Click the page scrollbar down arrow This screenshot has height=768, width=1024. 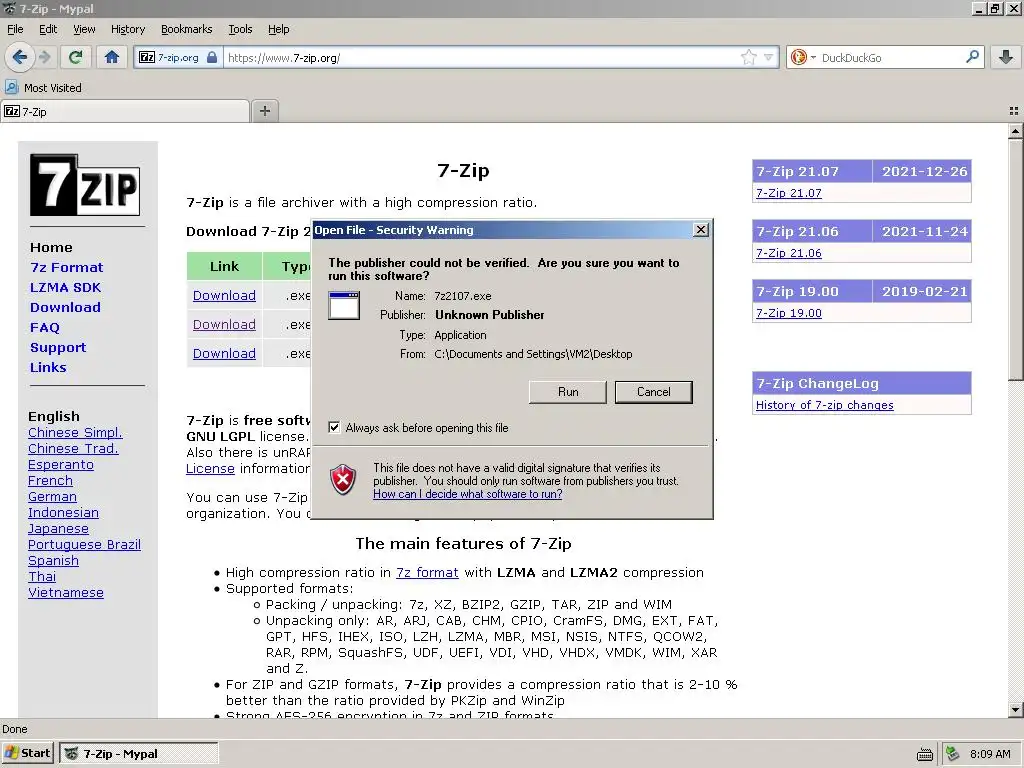(1015, 709)
